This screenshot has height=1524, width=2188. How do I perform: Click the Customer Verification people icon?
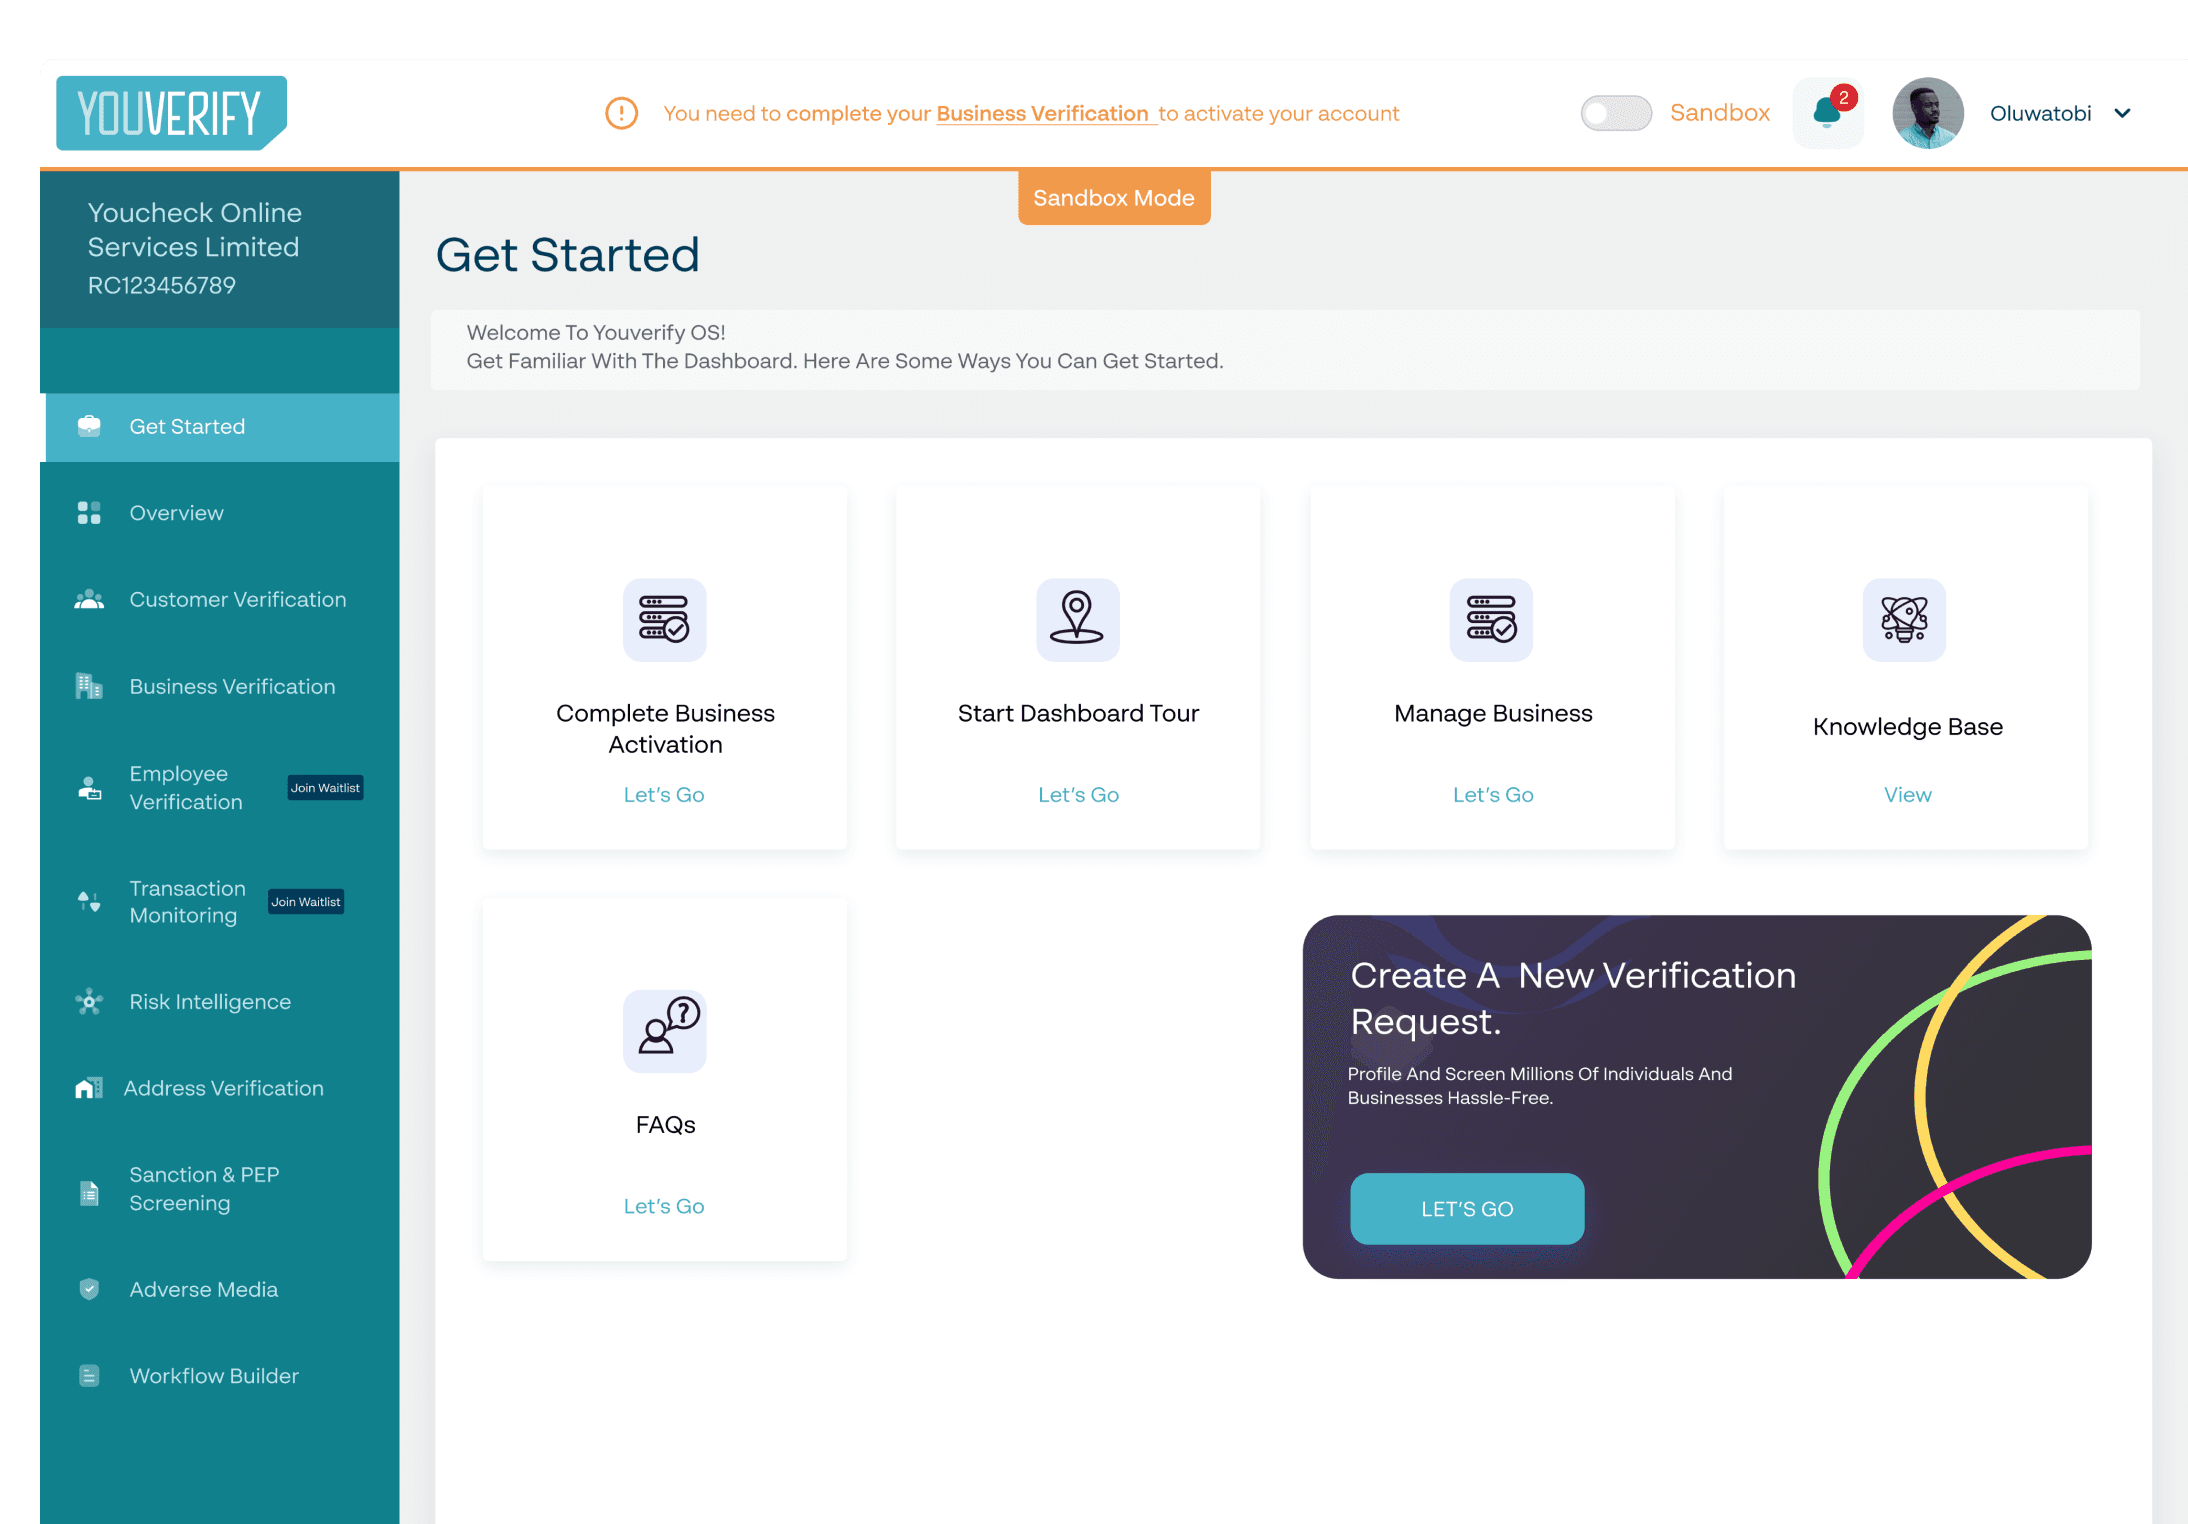(89, 599)
